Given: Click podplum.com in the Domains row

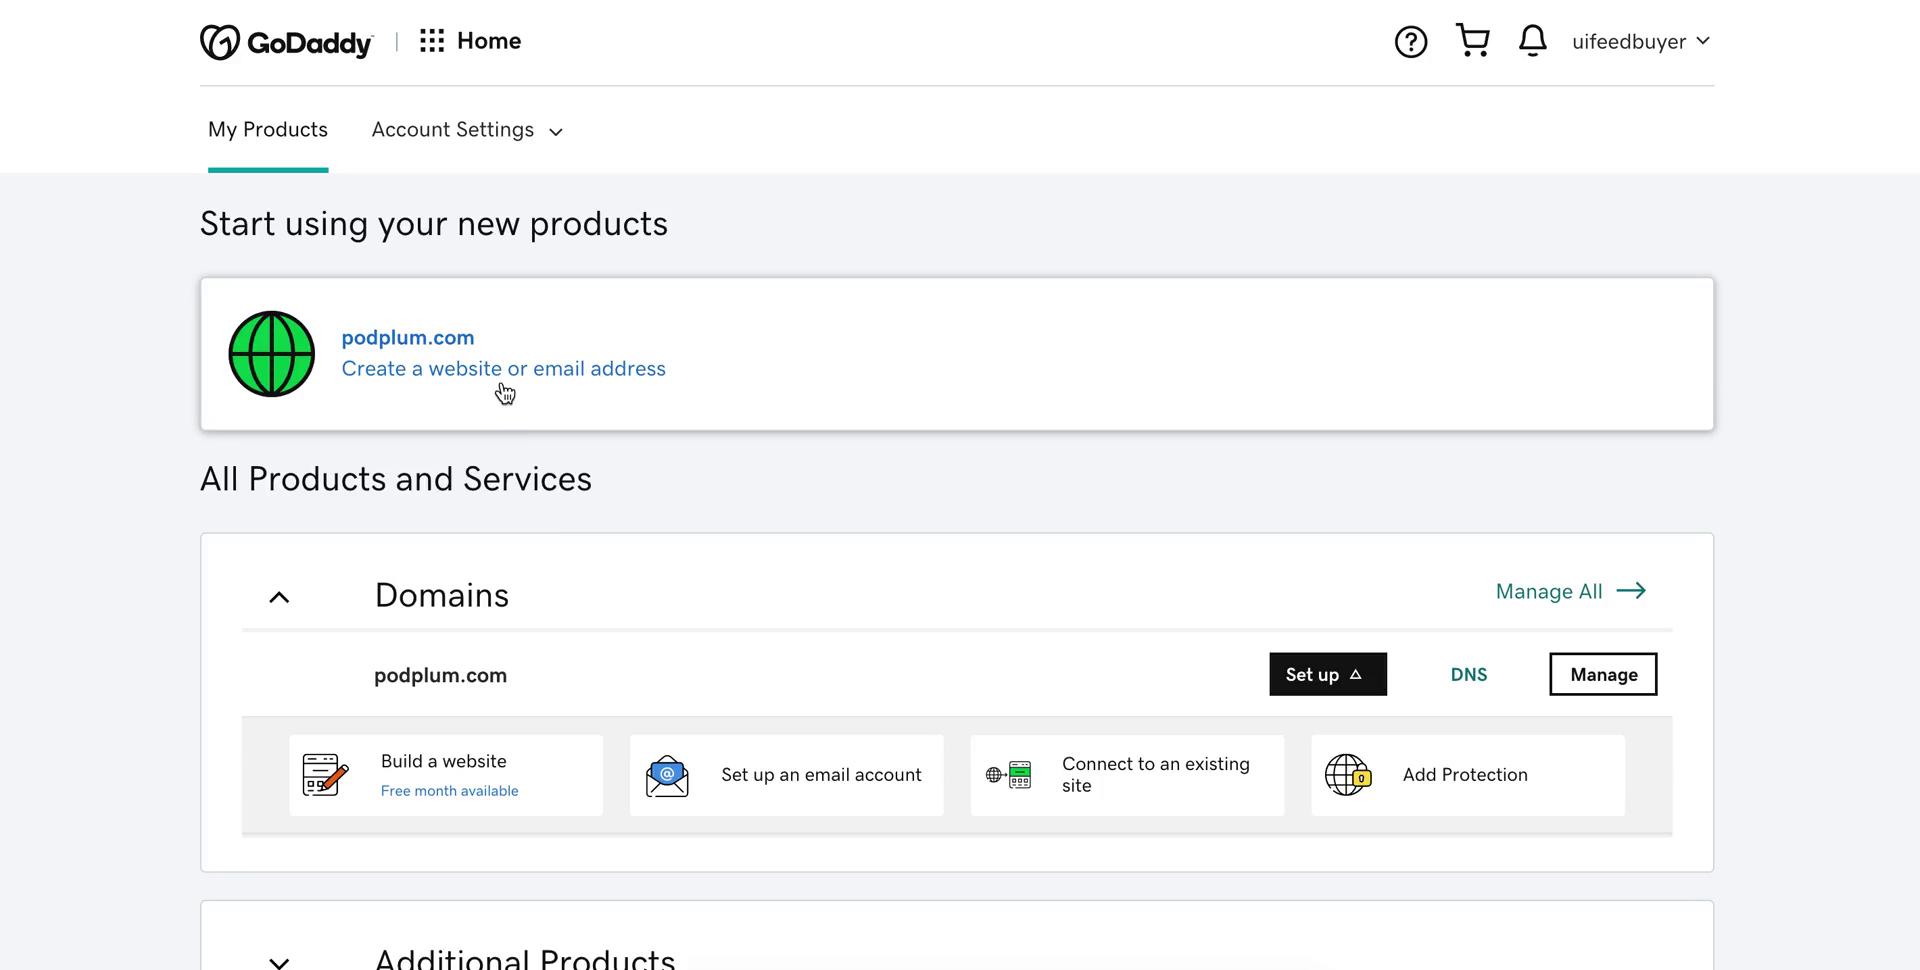Looking at the screenshot, I should click(x=440, y=676).
